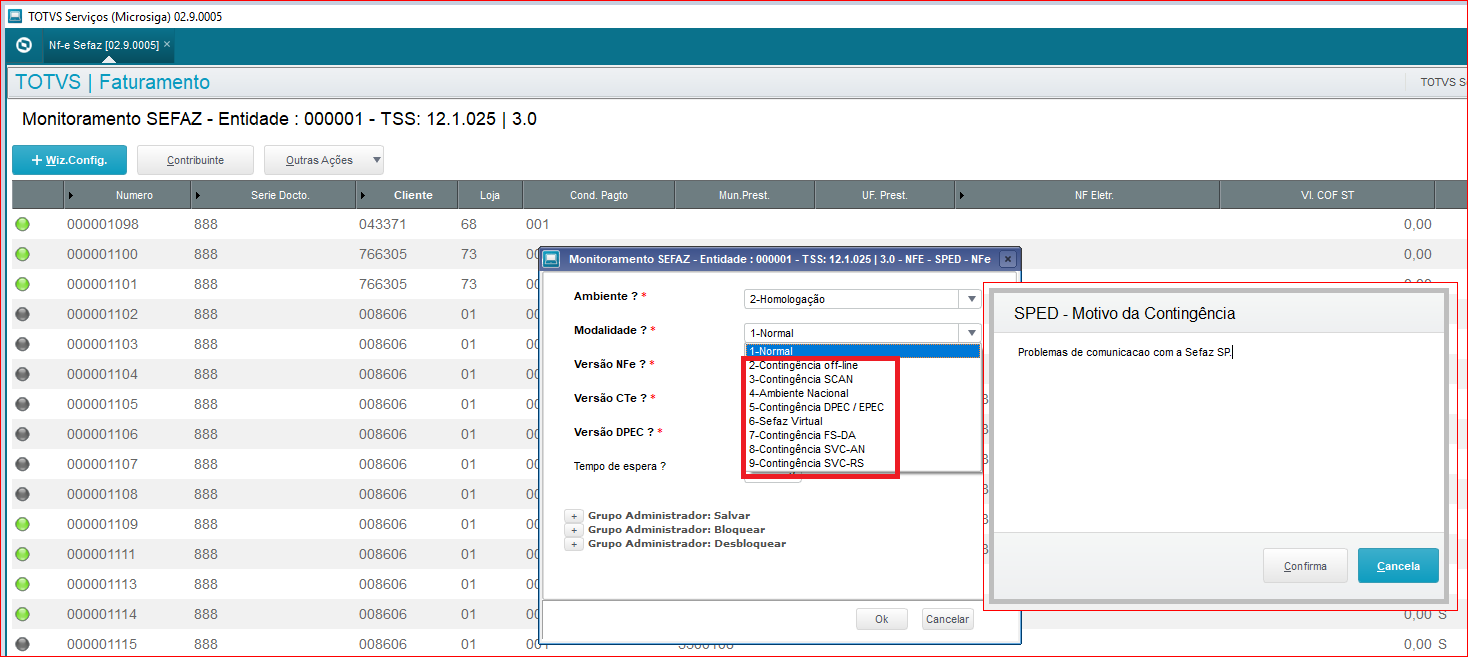Click the gray status icon for note 000001104
The height and width of the screenshot is (657, 1468).
pyautogui.click(x=23, y=374)
